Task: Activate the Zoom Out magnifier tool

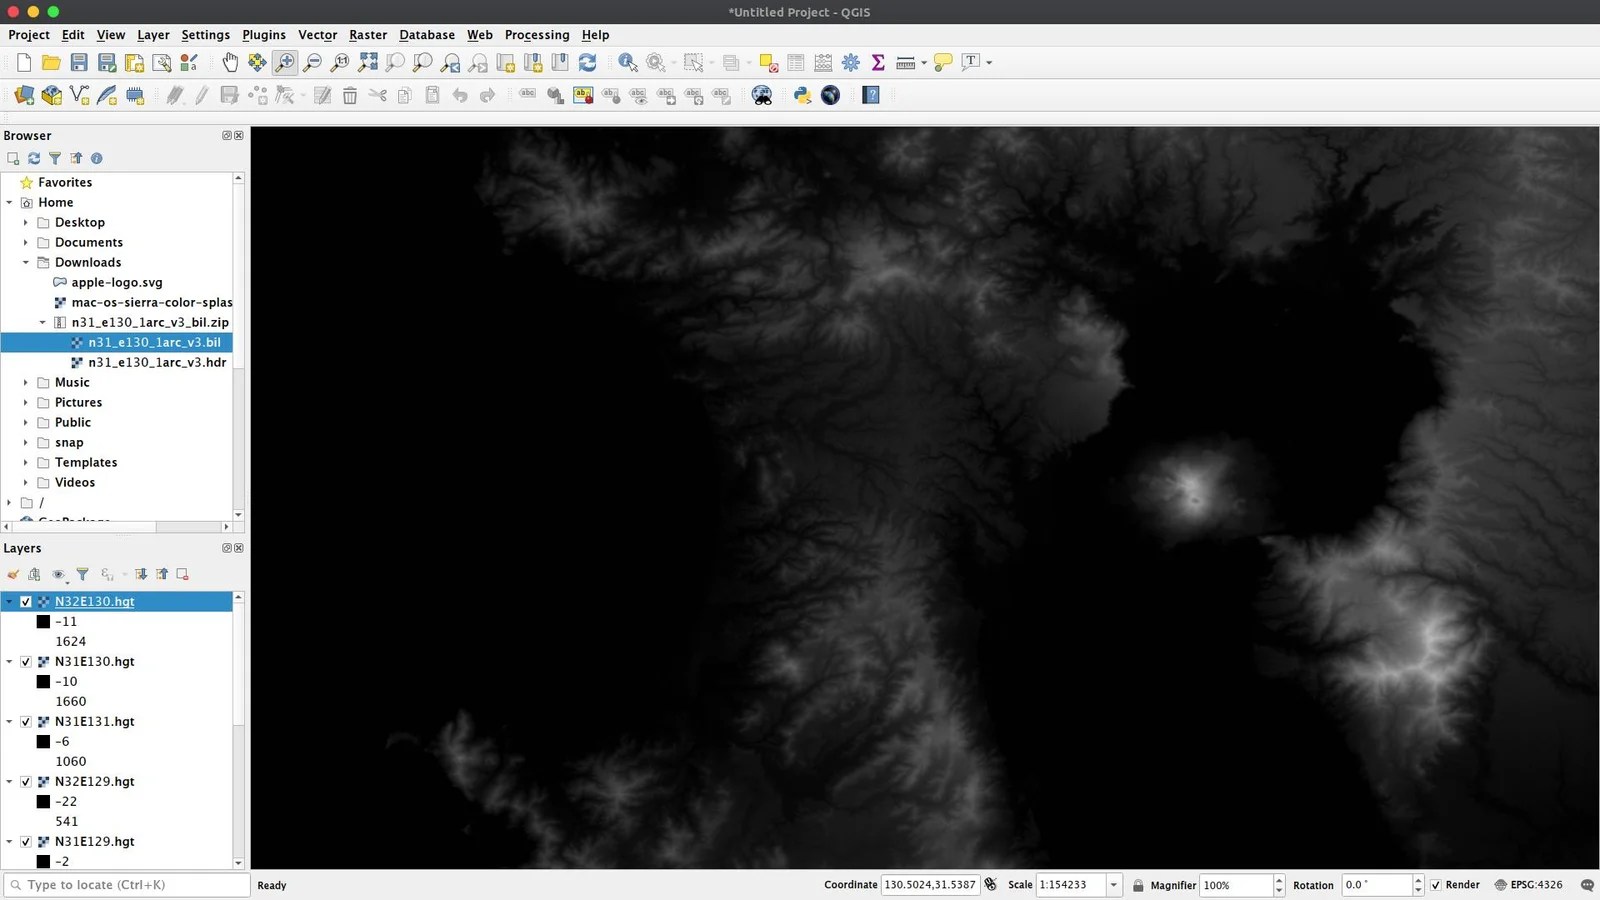Action: coord(313,63)
